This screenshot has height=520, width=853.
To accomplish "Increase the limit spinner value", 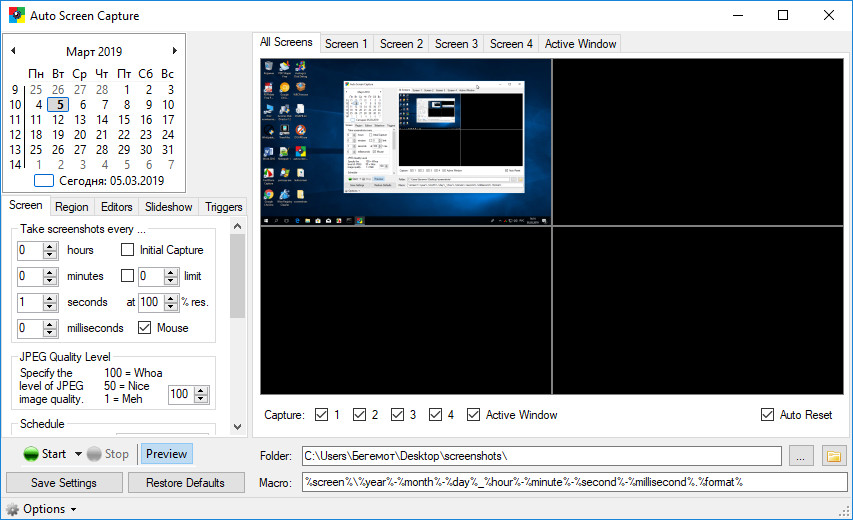I will point(171,273).
